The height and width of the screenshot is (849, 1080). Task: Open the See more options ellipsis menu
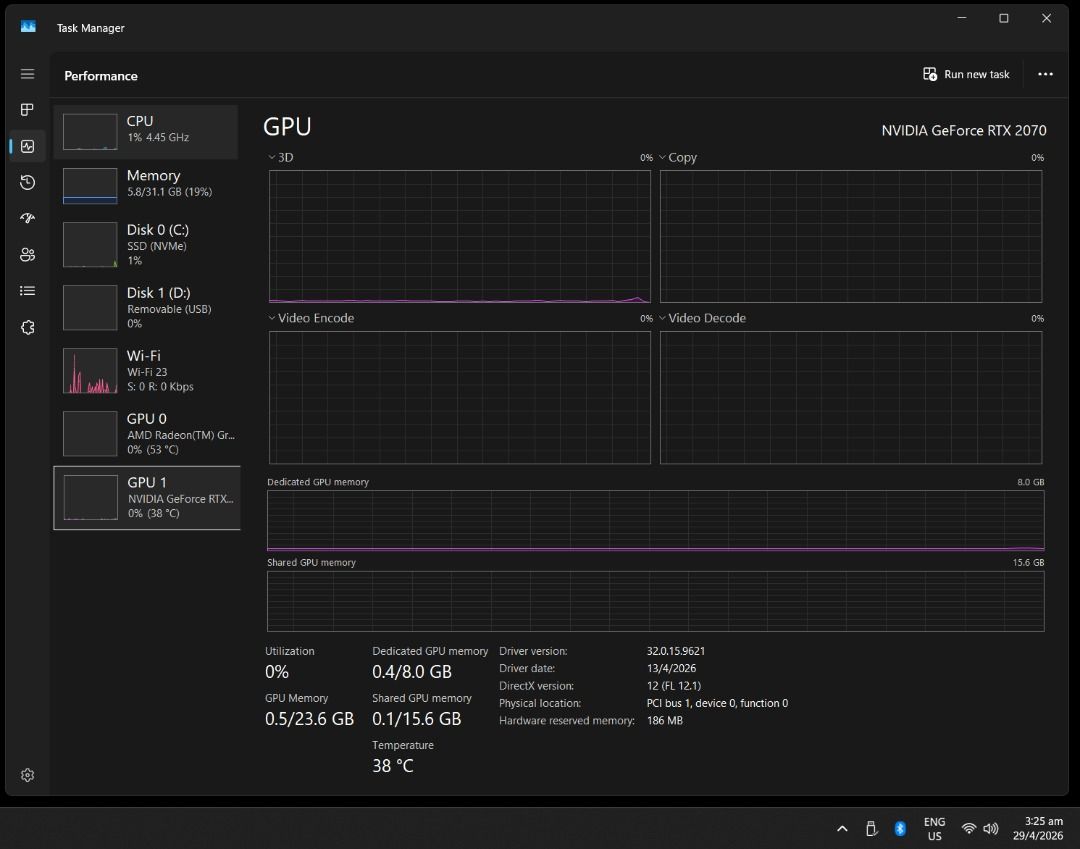(1045, 74)
